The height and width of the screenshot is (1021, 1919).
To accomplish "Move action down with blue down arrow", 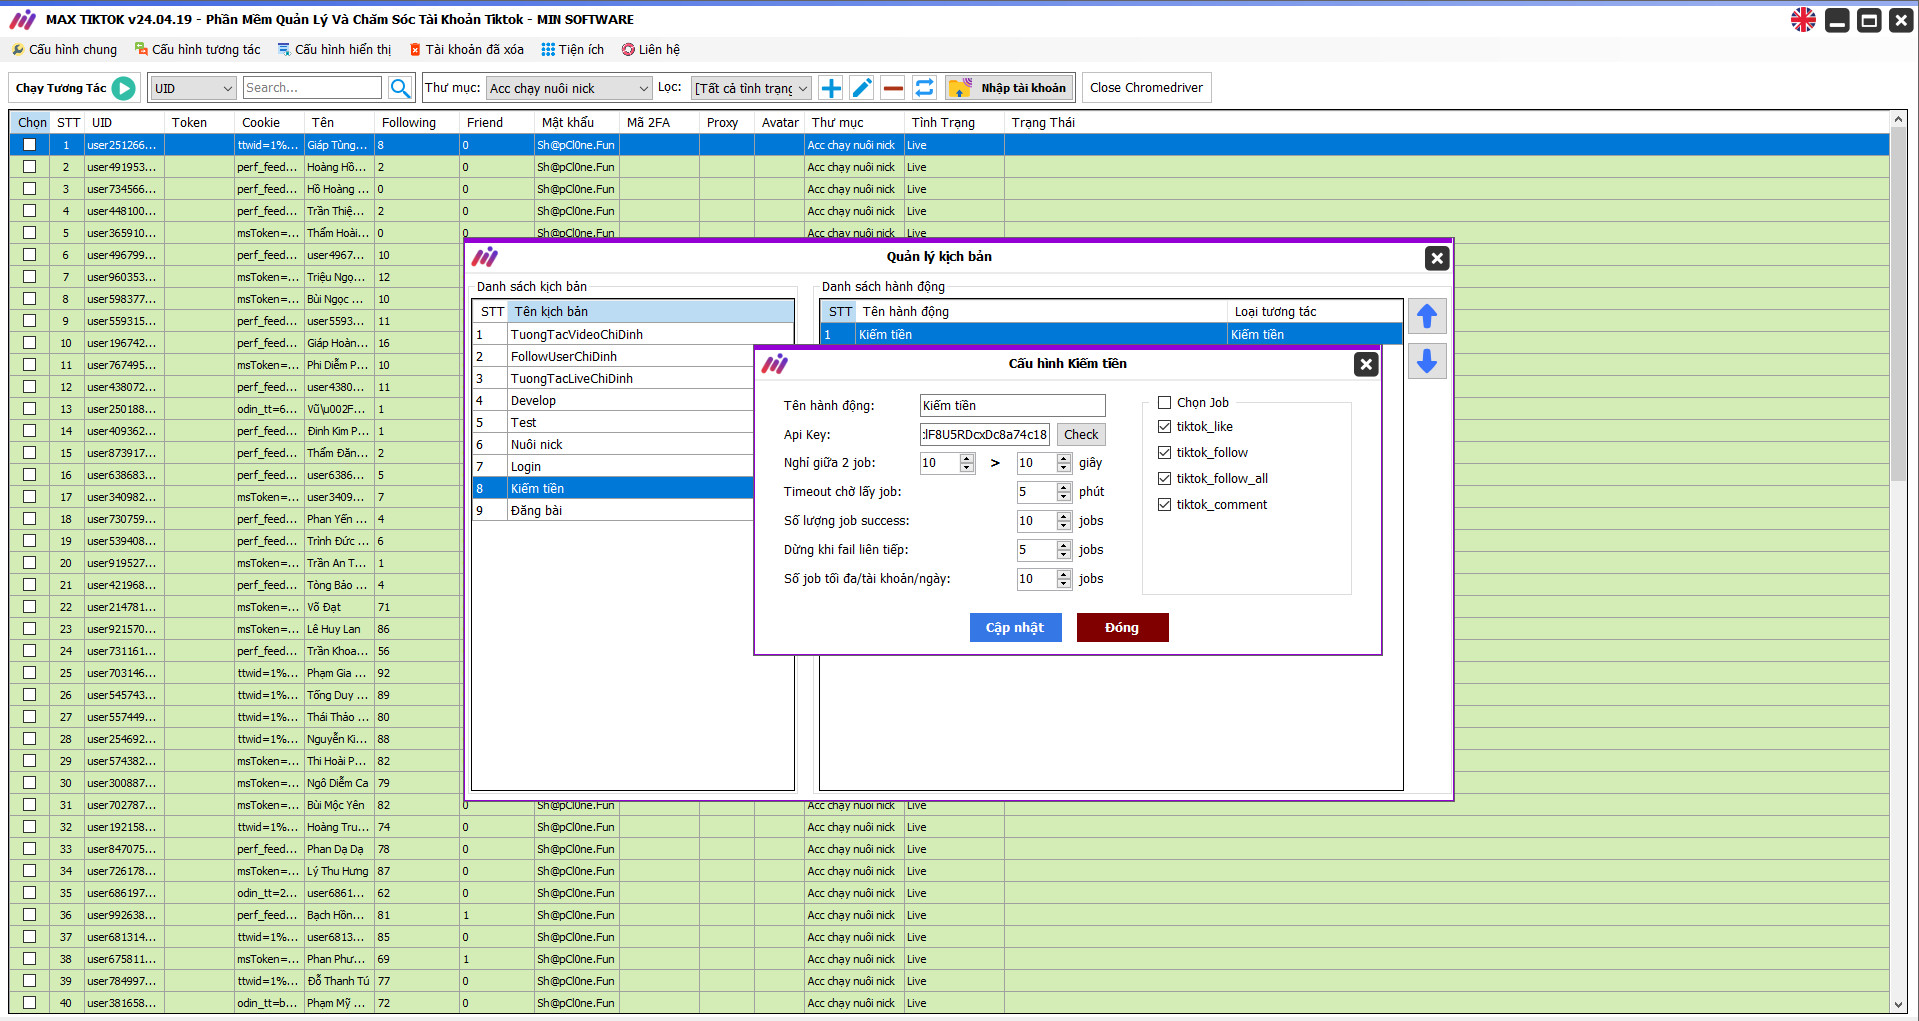I will pos(1426,361).
